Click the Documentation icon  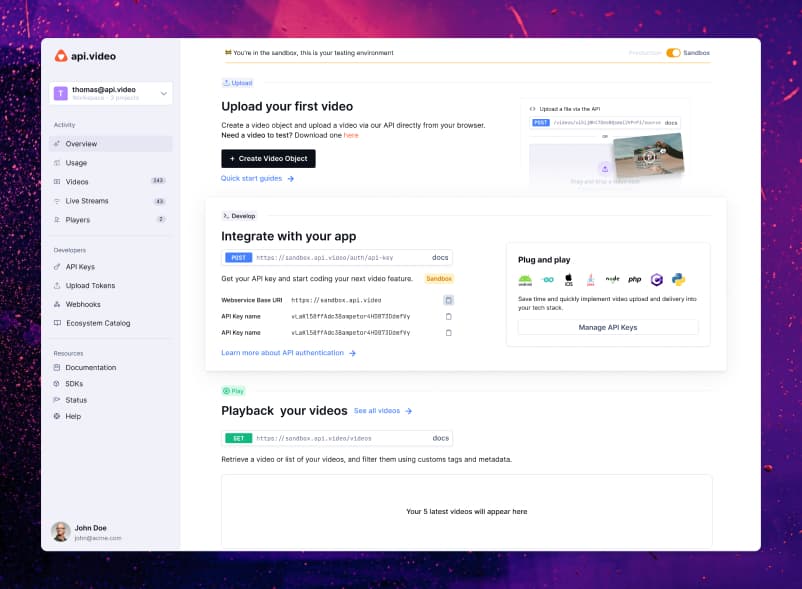[x=57, y=368]
